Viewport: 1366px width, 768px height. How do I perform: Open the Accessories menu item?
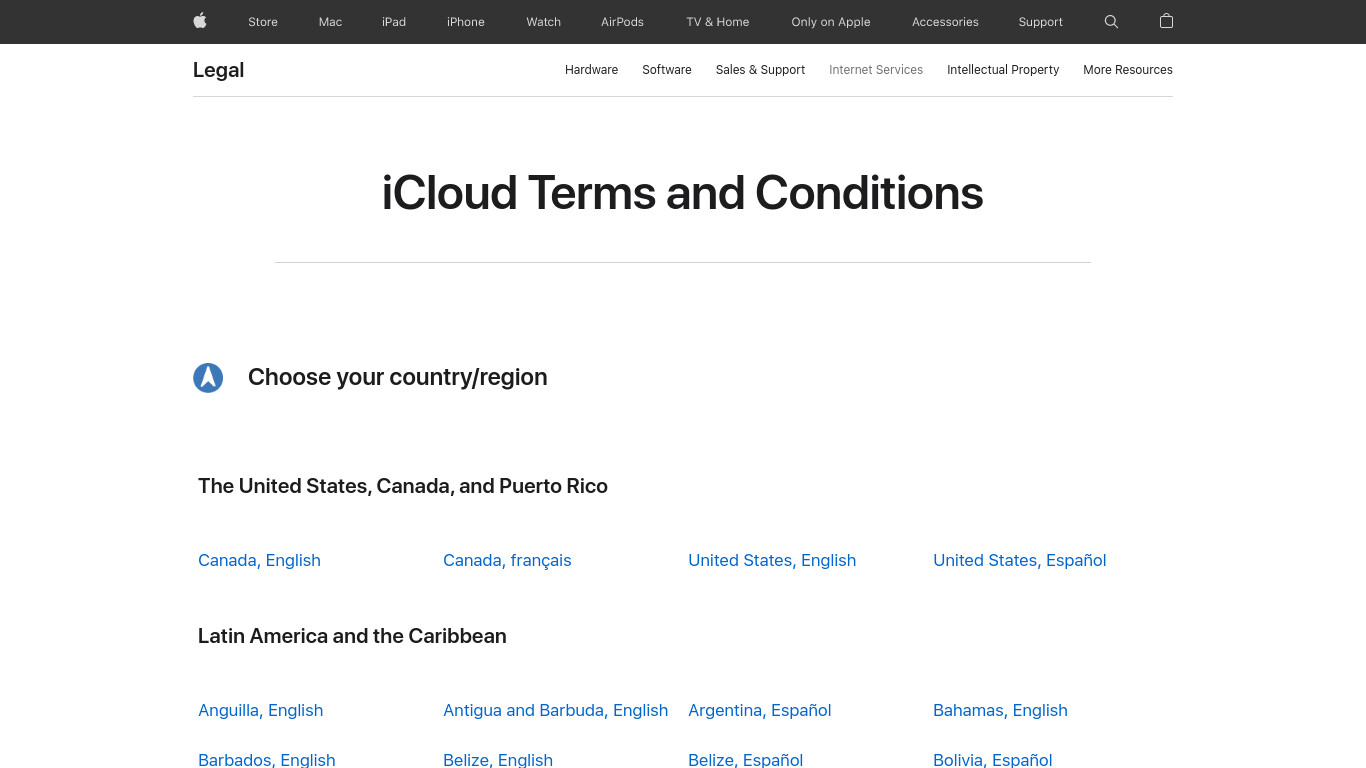(x=945, y=22)
